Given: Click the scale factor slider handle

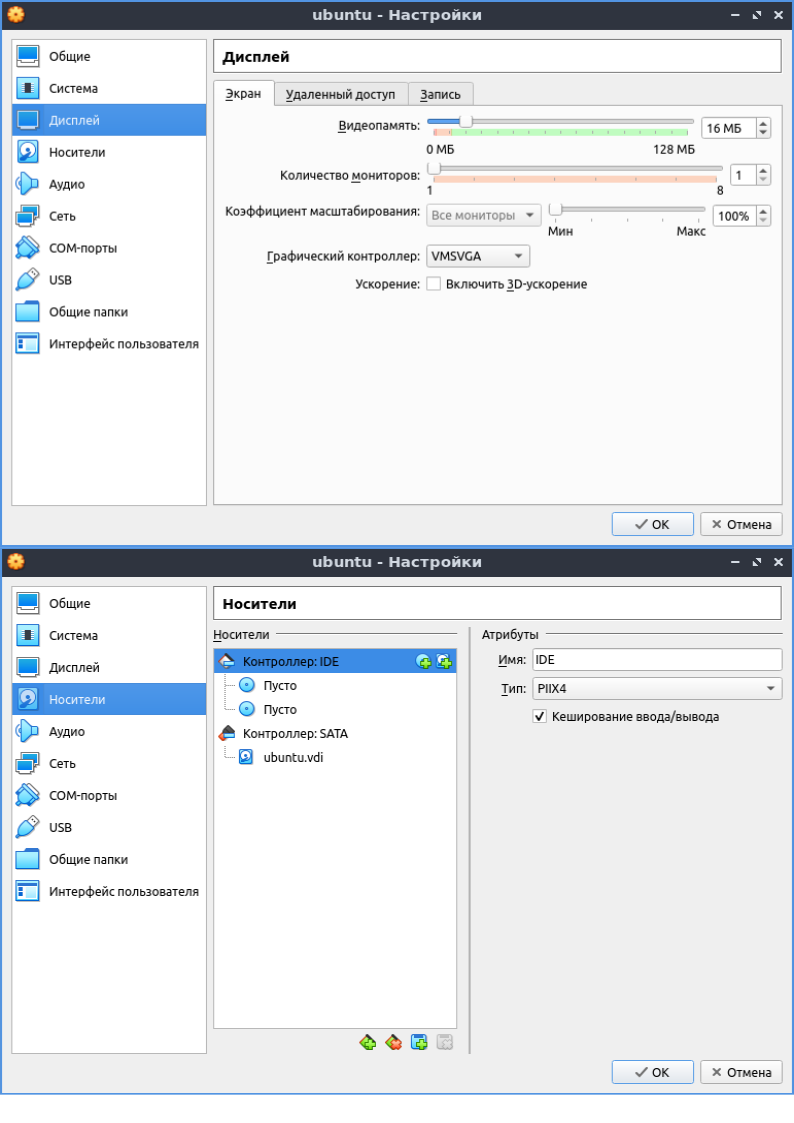Looking at the screenshot, I should coord(556,209).
